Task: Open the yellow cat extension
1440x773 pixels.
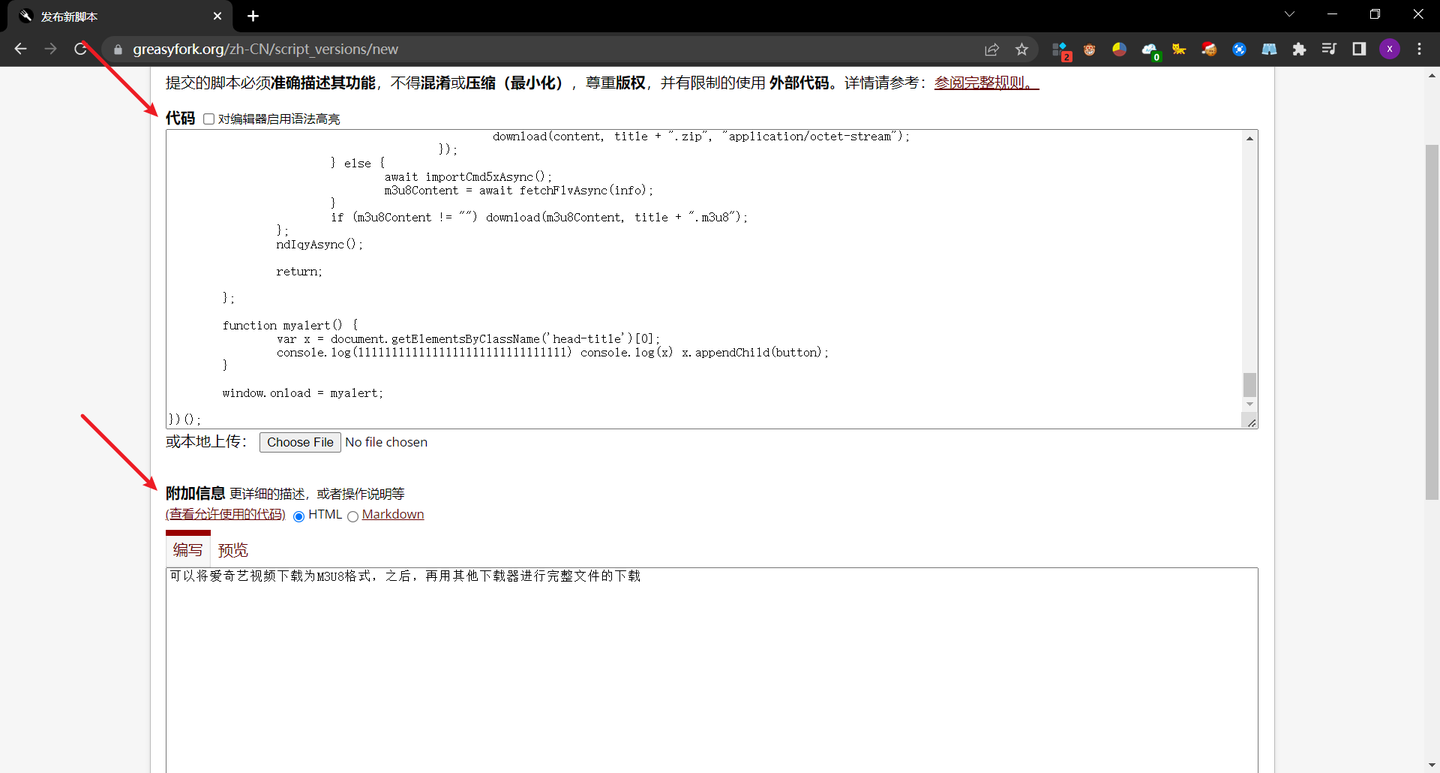Action: [1180, 49]
